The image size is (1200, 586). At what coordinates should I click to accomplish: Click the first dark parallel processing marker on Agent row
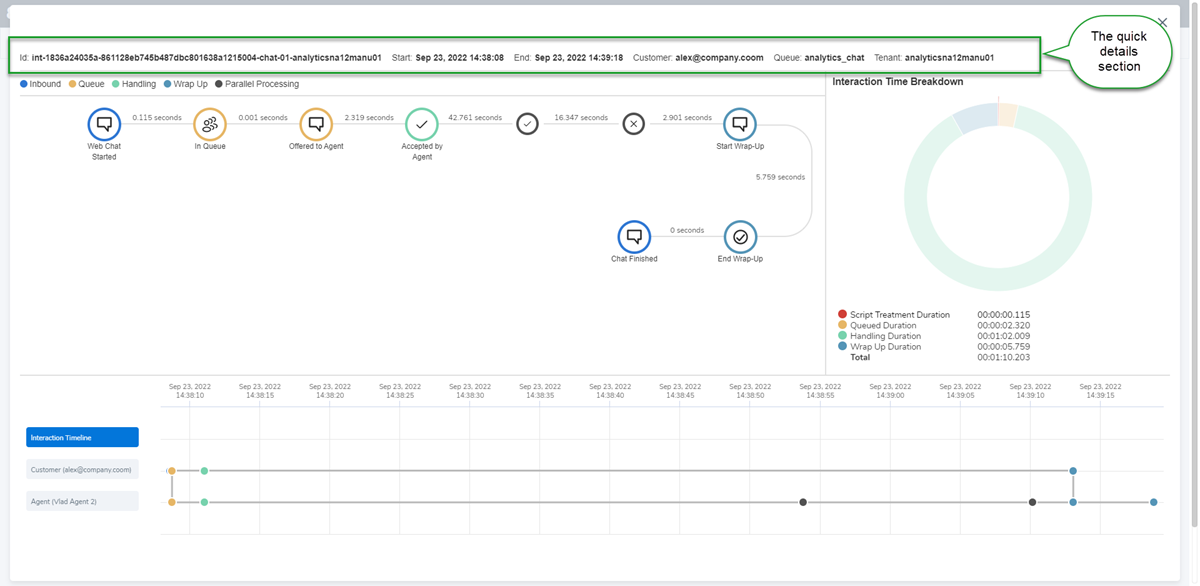coord(803,502)
